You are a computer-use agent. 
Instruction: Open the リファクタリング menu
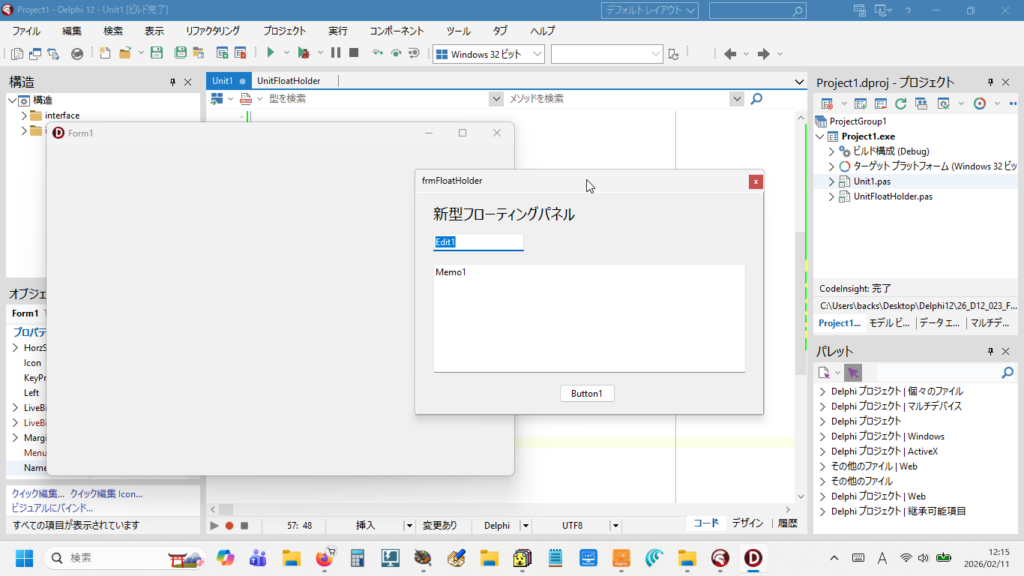(212, 31)
